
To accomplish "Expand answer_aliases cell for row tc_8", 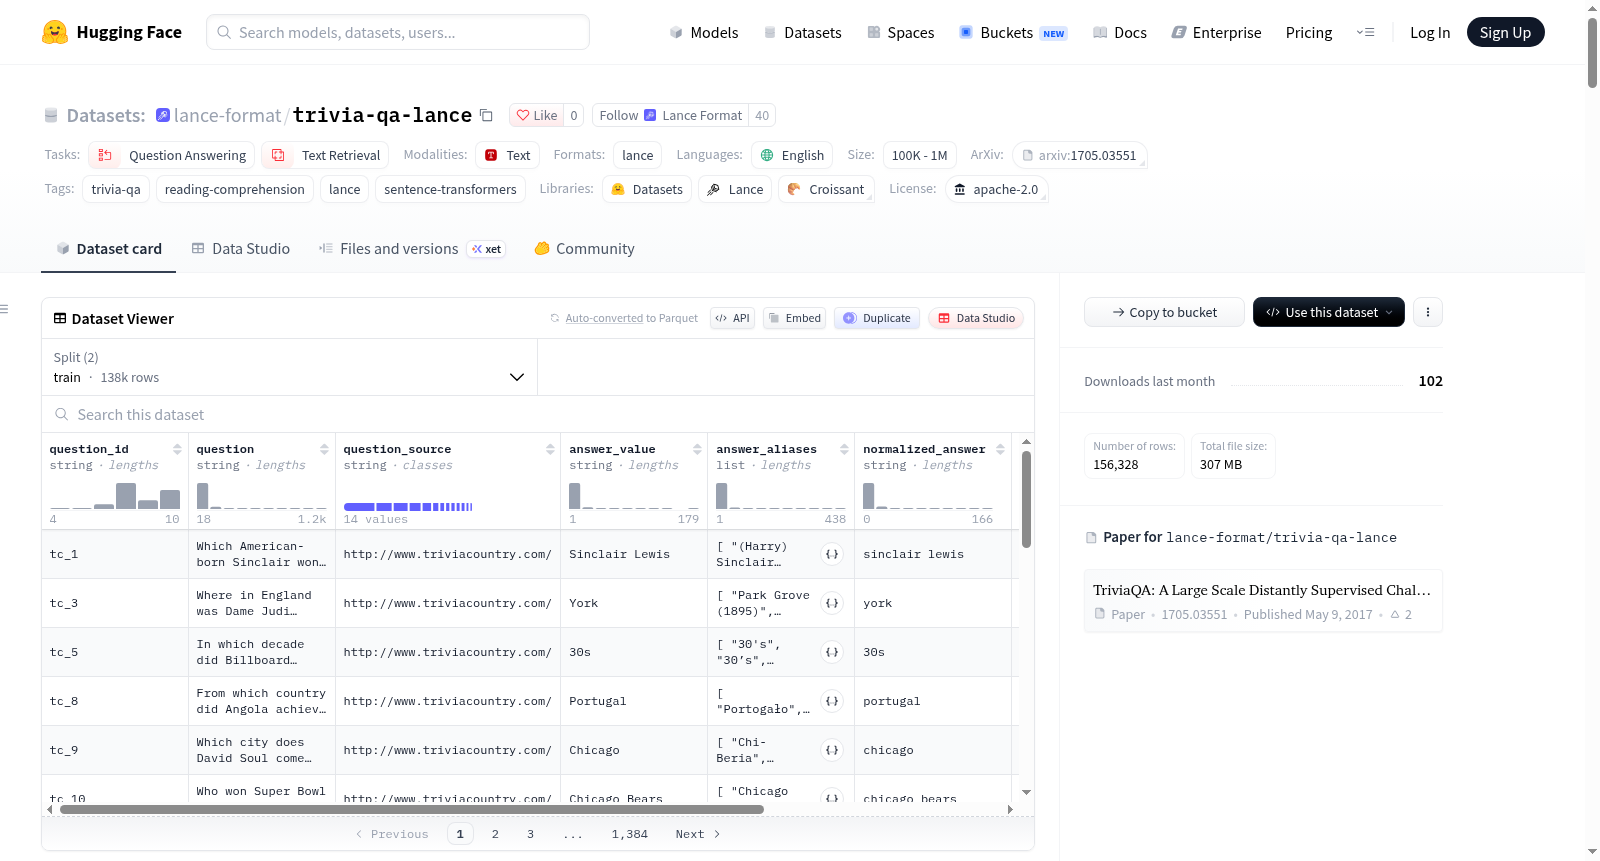I will pyautogui.click(x=832, y=701).
